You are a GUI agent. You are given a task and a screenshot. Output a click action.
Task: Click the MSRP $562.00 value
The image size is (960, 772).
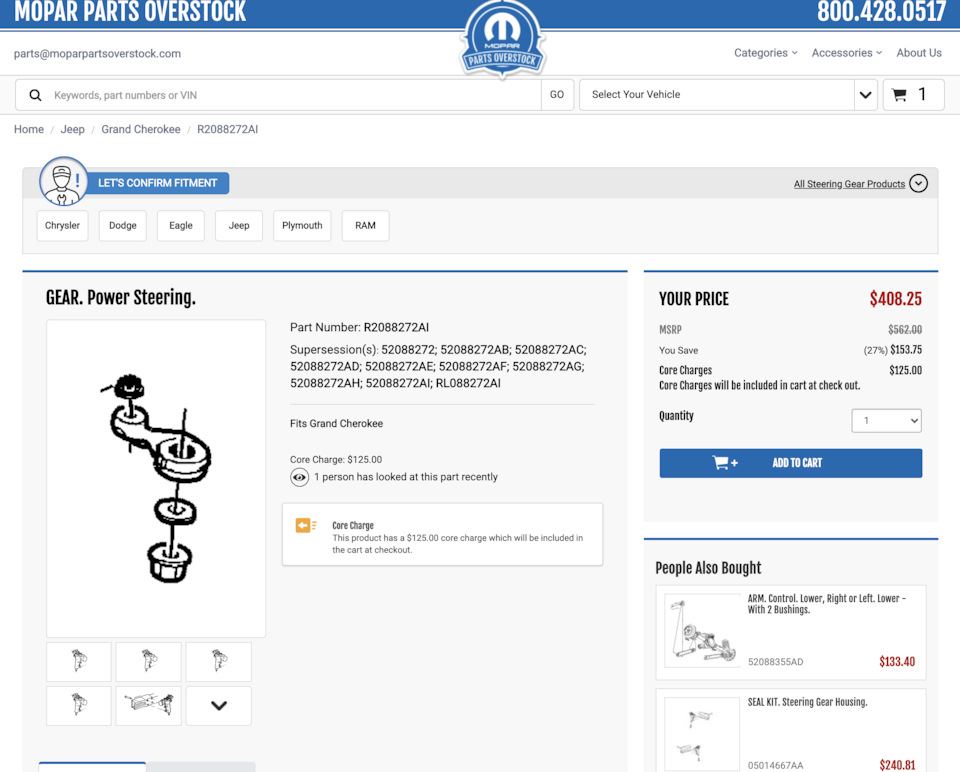pyautogui.click(x=905, y=329)
